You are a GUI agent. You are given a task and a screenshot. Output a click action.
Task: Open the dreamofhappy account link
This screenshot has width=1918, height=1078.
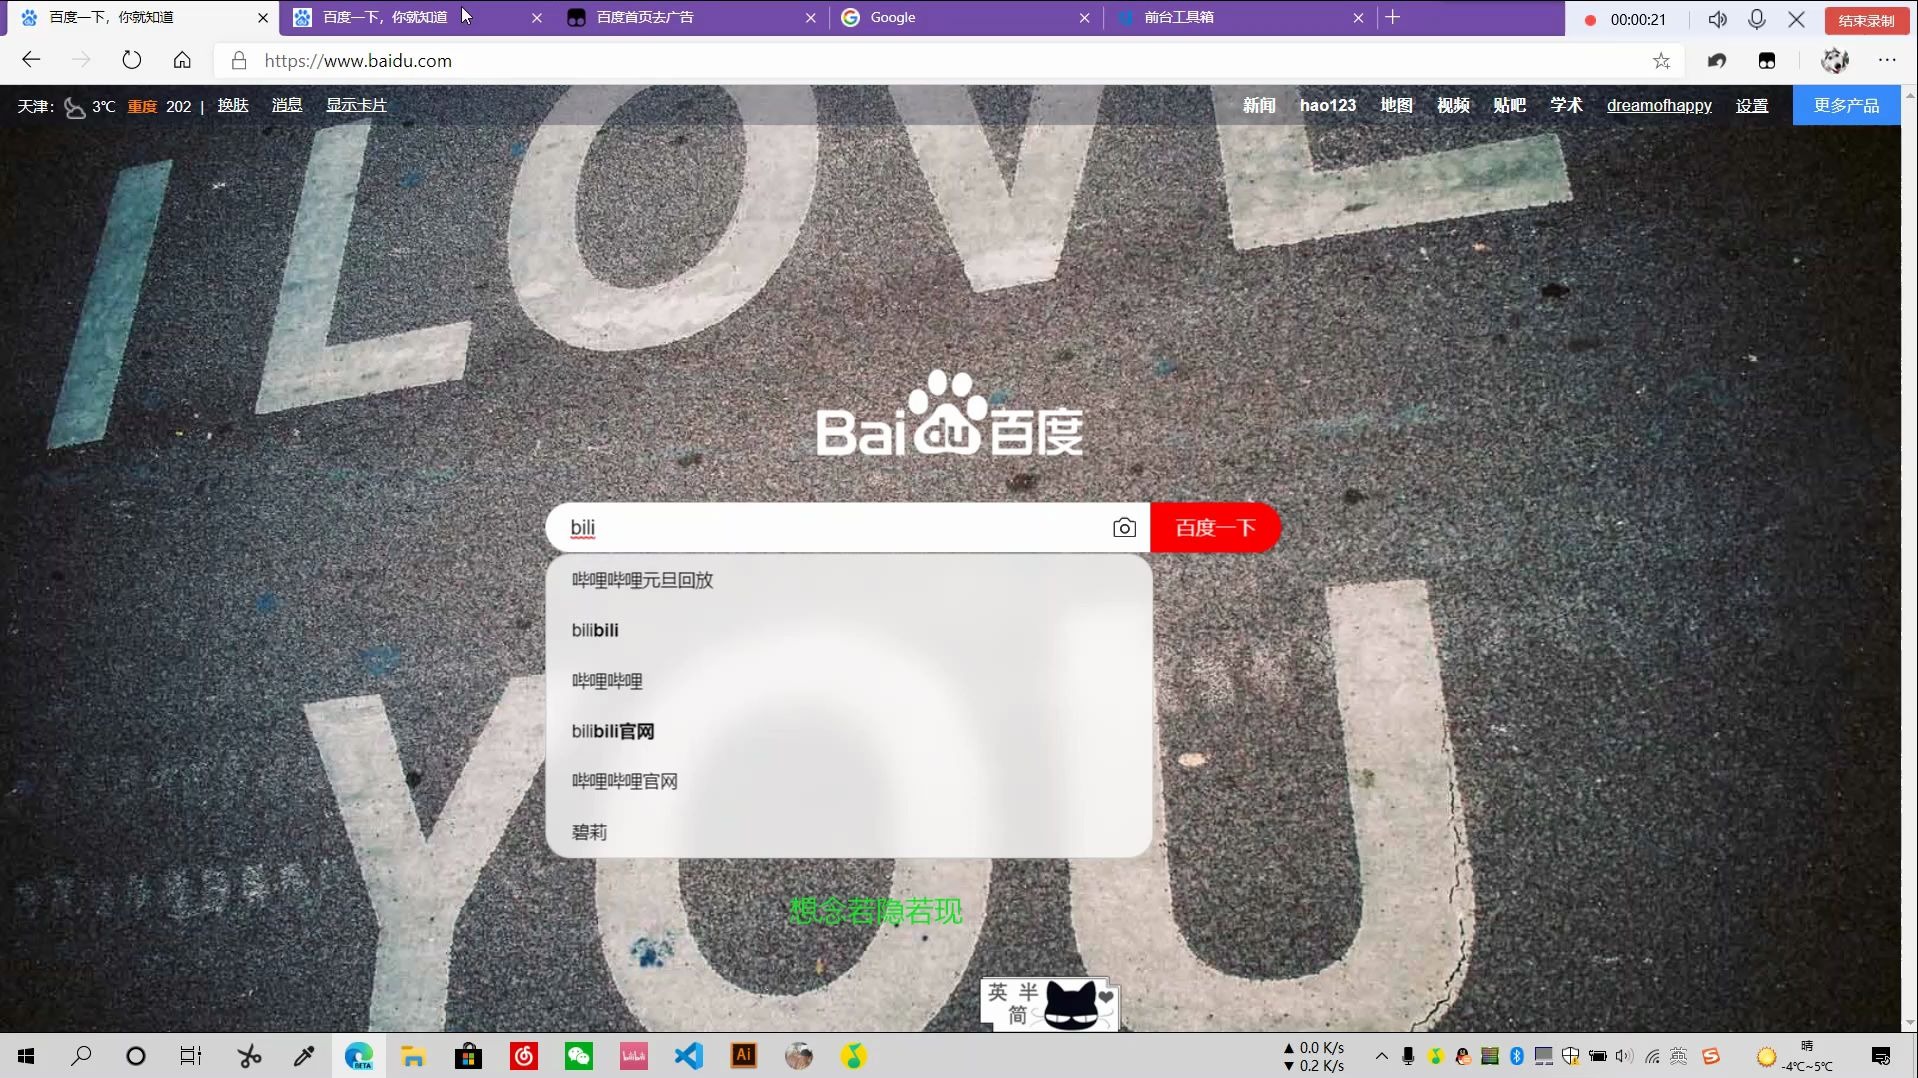point(1659,105)
